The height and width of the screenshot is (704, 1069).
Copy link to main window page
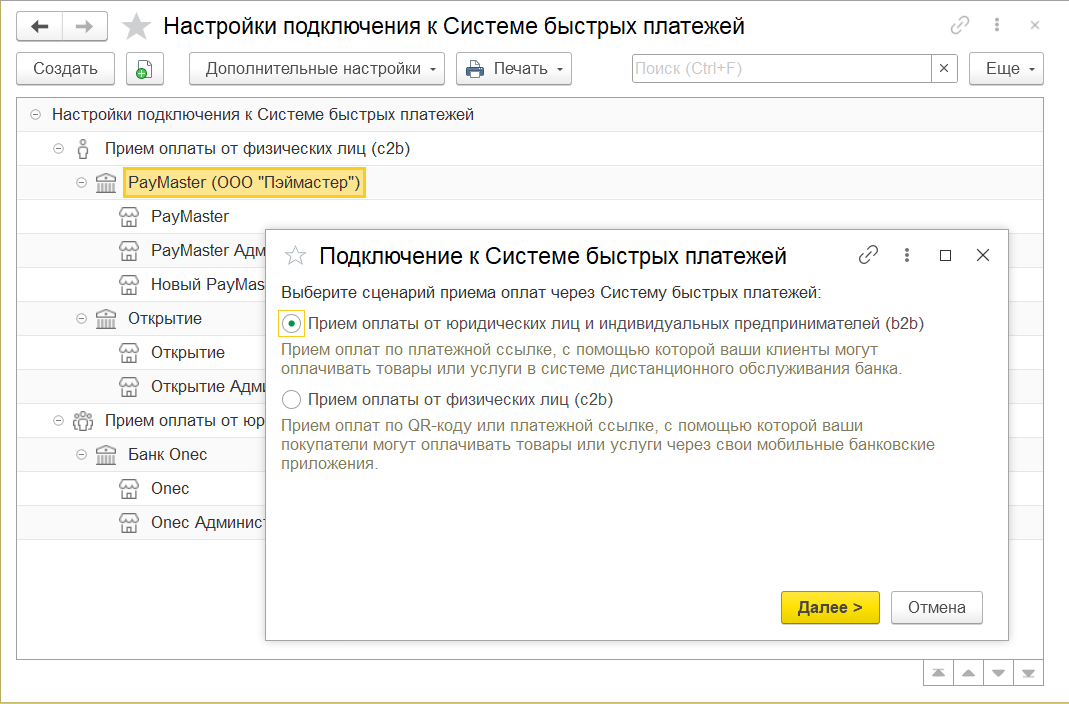click(960, 25)
